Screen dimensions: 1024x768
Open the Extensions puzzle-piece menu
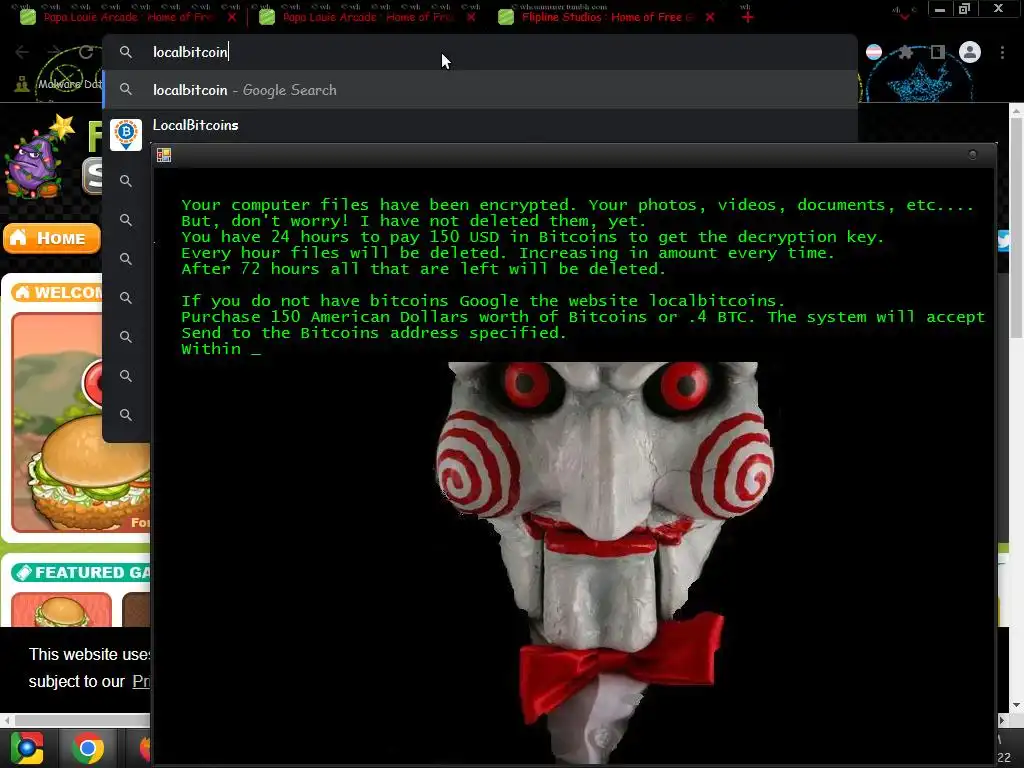click(x=905, y=52)
